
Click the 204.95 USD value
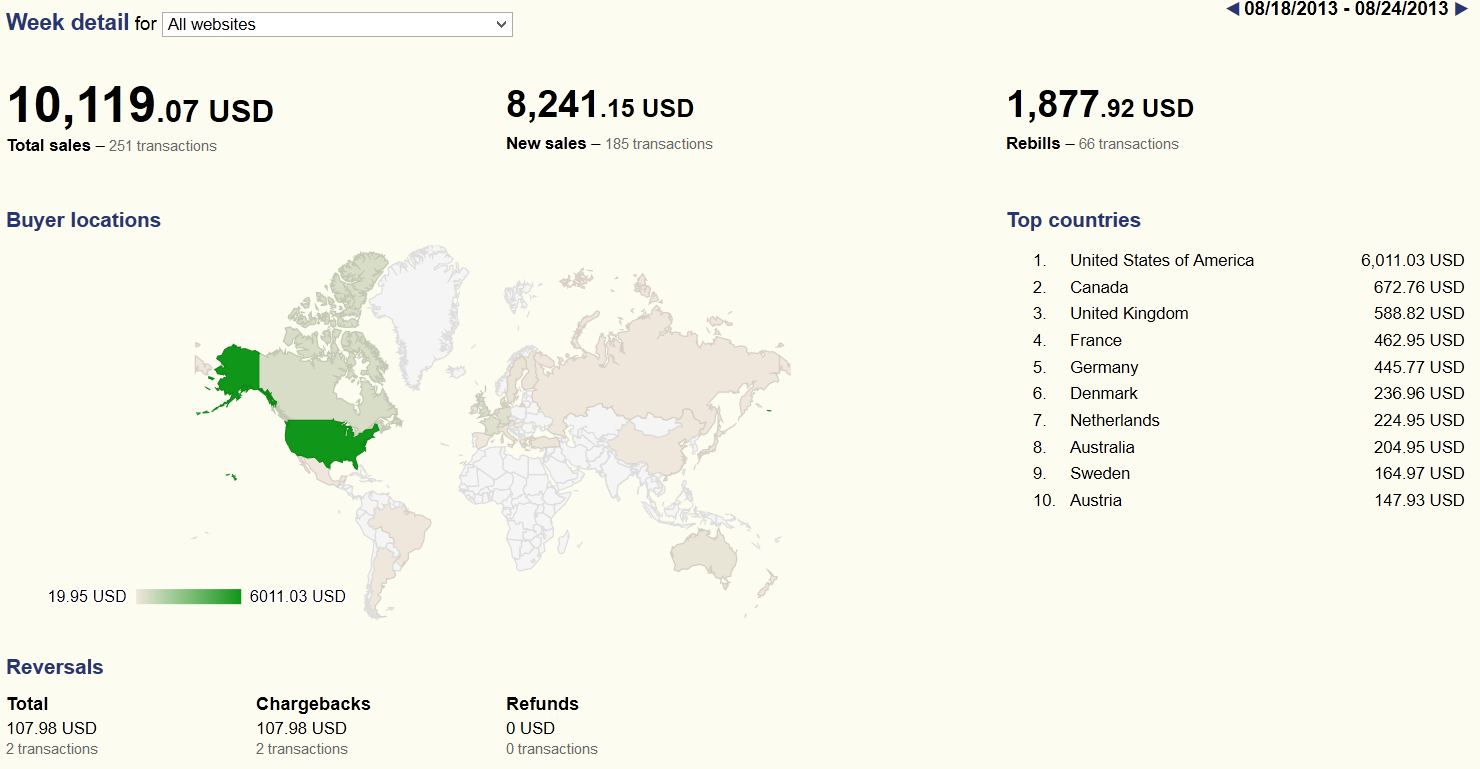pyautogui.click(x=1419, y=447)
